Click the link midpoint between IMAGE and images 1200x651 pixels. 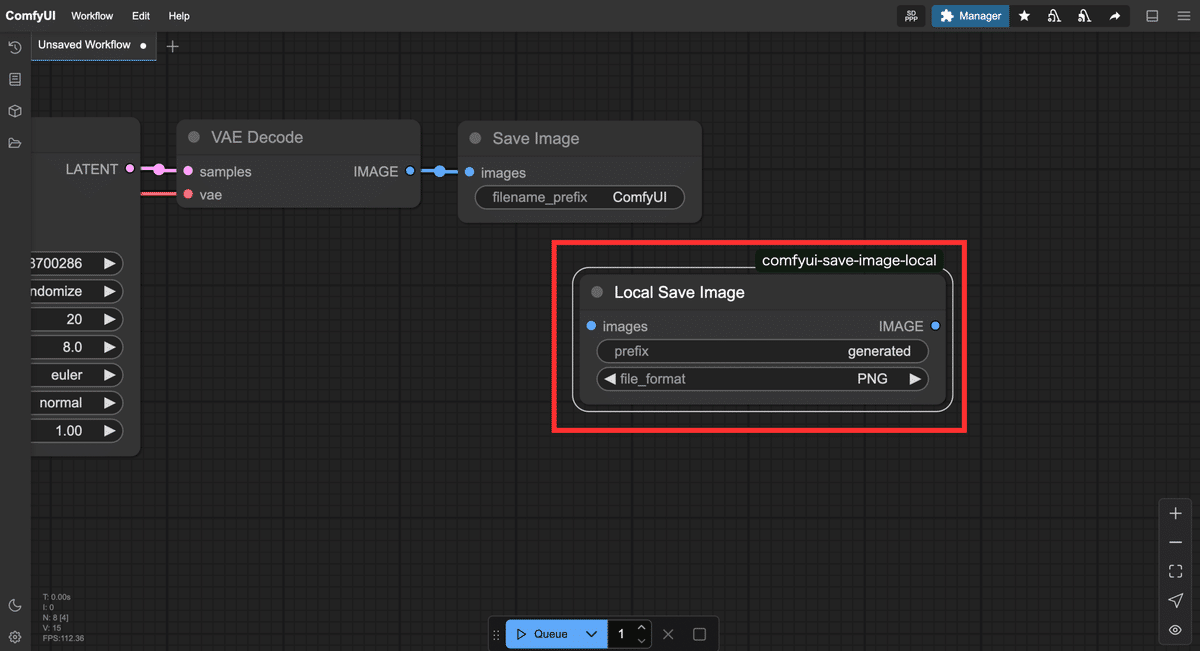pyautogui.click(x=440, y=172)
